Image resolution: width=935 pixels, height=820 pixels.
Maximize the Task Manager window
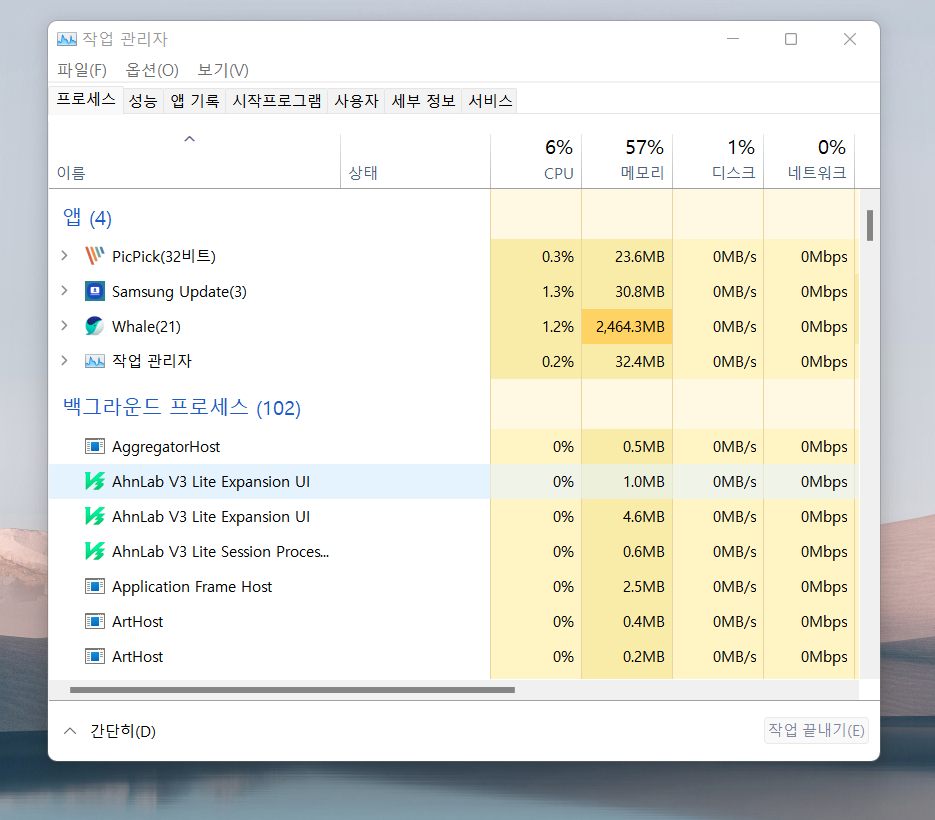791,39
